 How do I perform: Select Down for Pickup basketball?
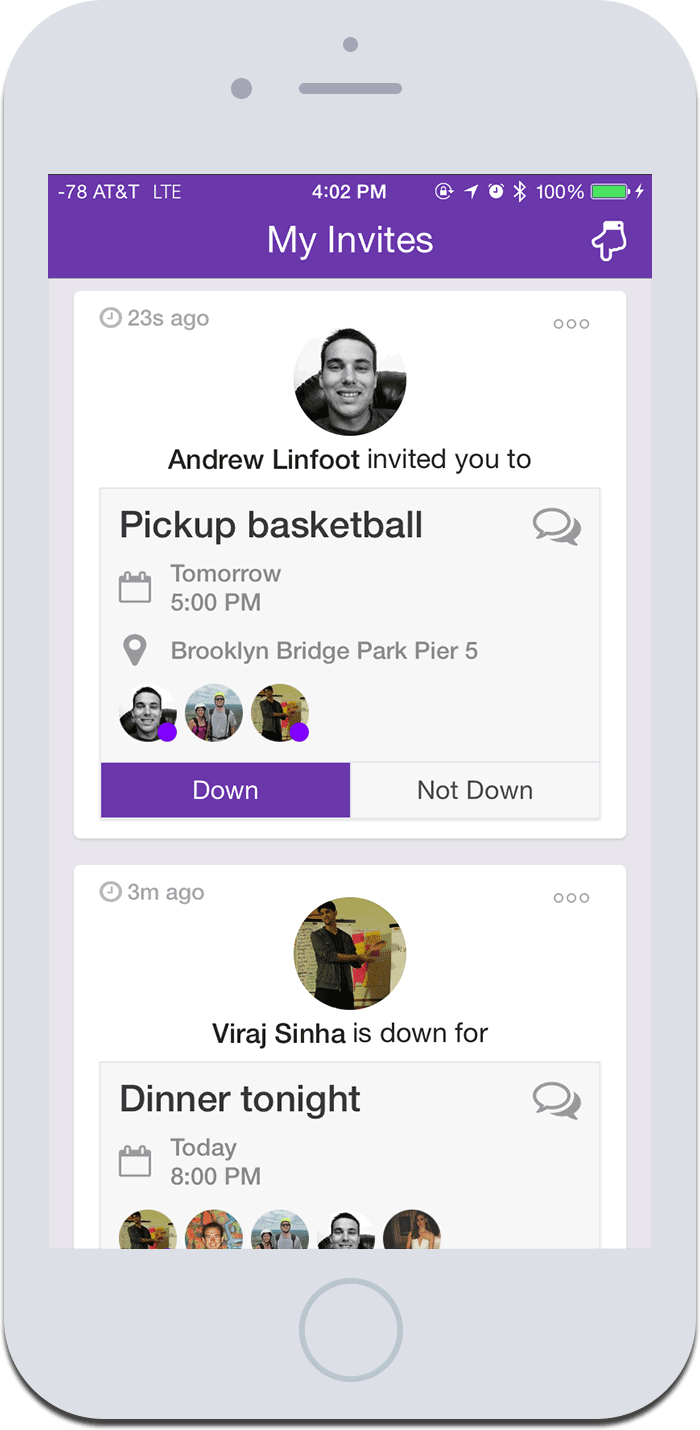226,790
